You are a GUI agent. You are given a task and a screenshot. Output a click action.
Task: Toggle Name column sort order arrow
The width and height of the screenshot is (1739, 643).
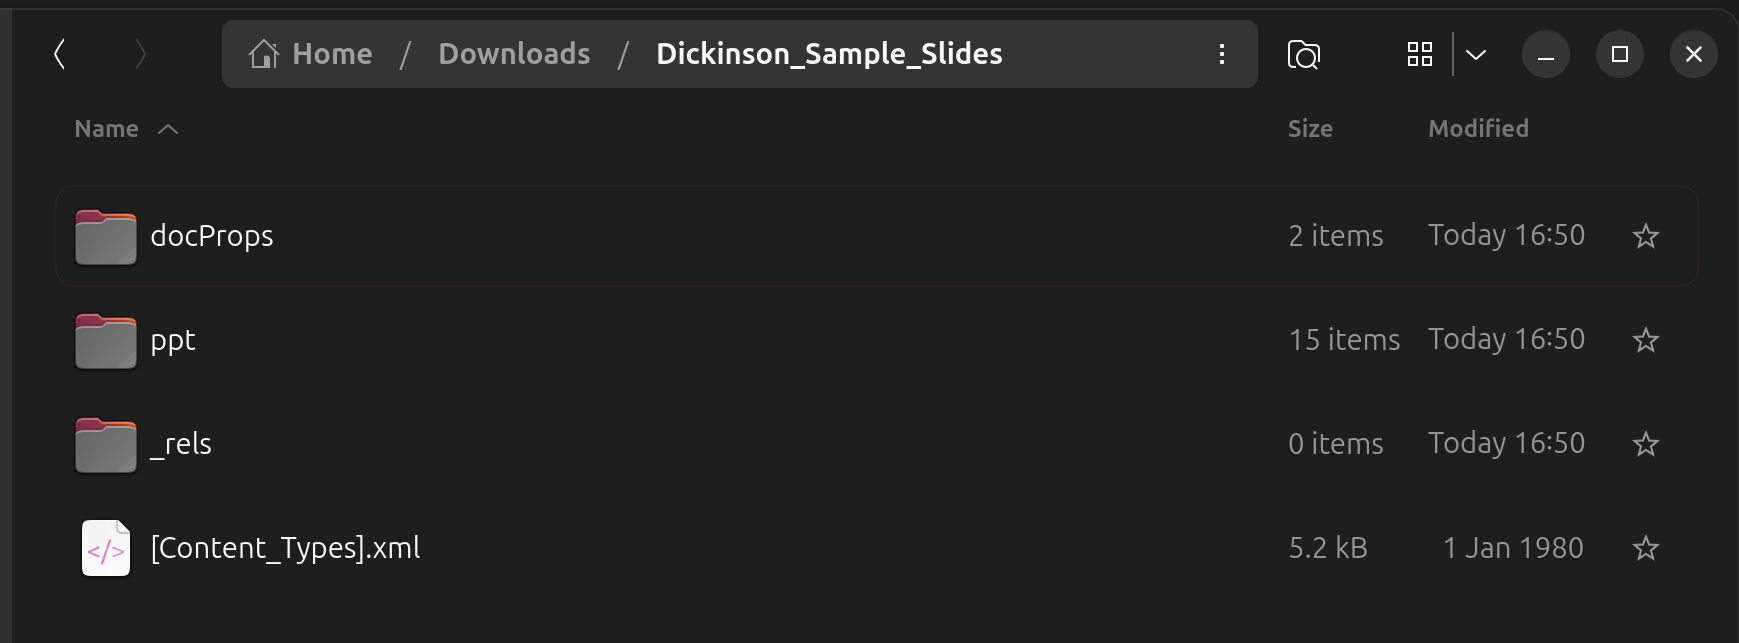point(168,129)
